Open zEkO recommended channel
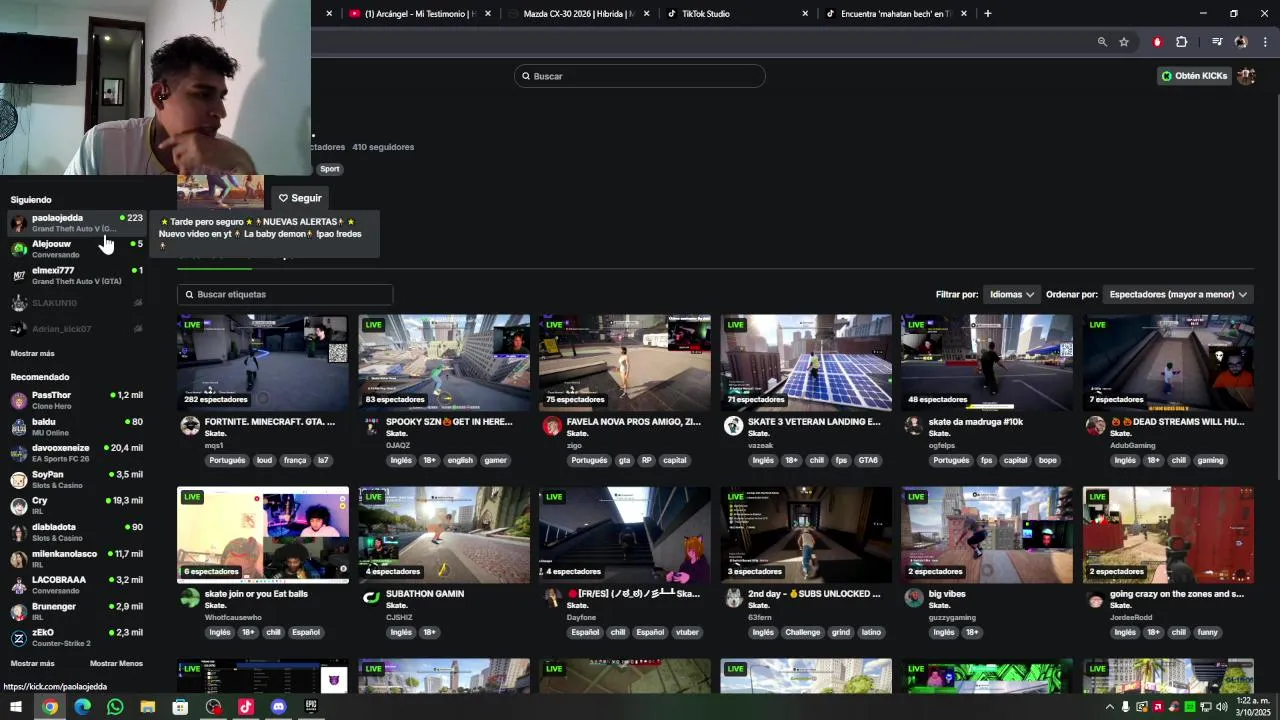Screen dimensions: 1280x720 77,638
